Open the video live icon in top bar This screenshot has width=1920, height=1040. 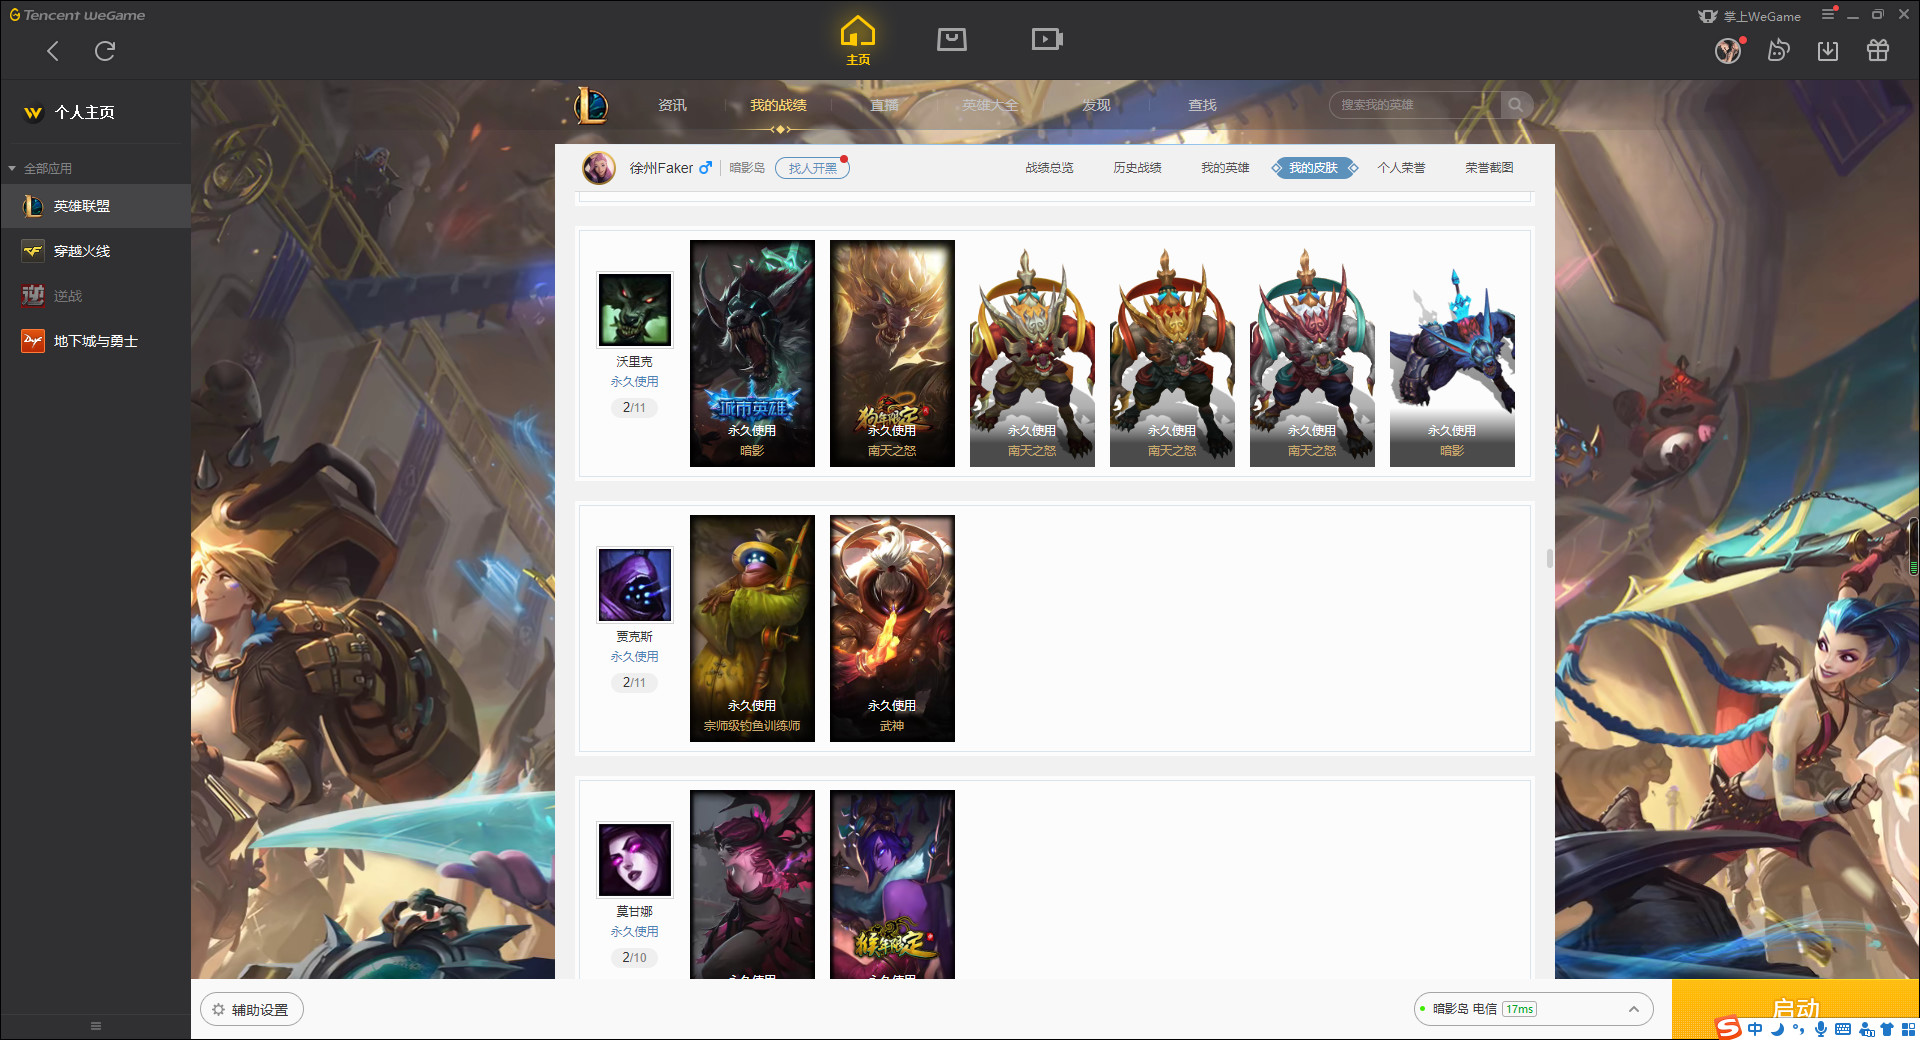pyautogui.click(x=1047, y=39)
